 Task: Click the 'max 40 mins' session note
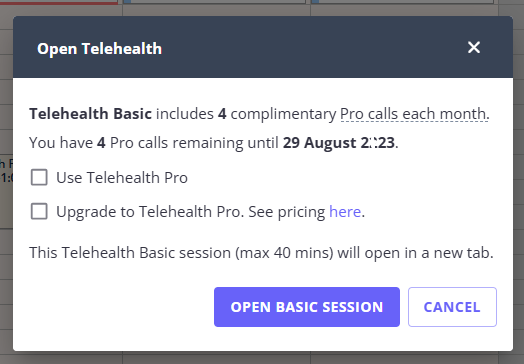click(x=284, y=253)
